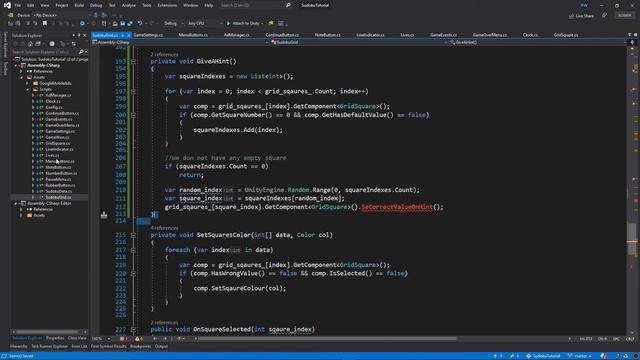Screen dimensions: 640x360
Task: Click the Visual Studio logo icon
Action: tap(7, 5)
